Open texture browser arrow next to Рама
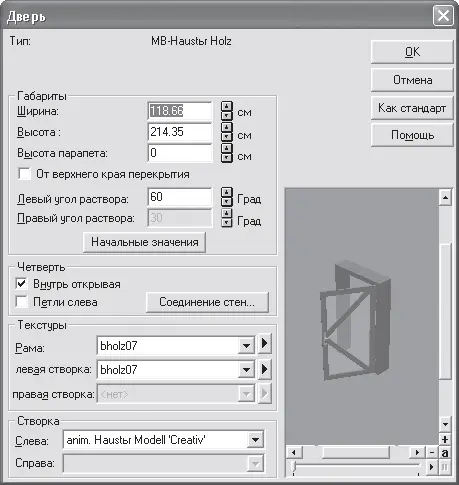The width and height of the screenshot is (459, 485). 264,343
